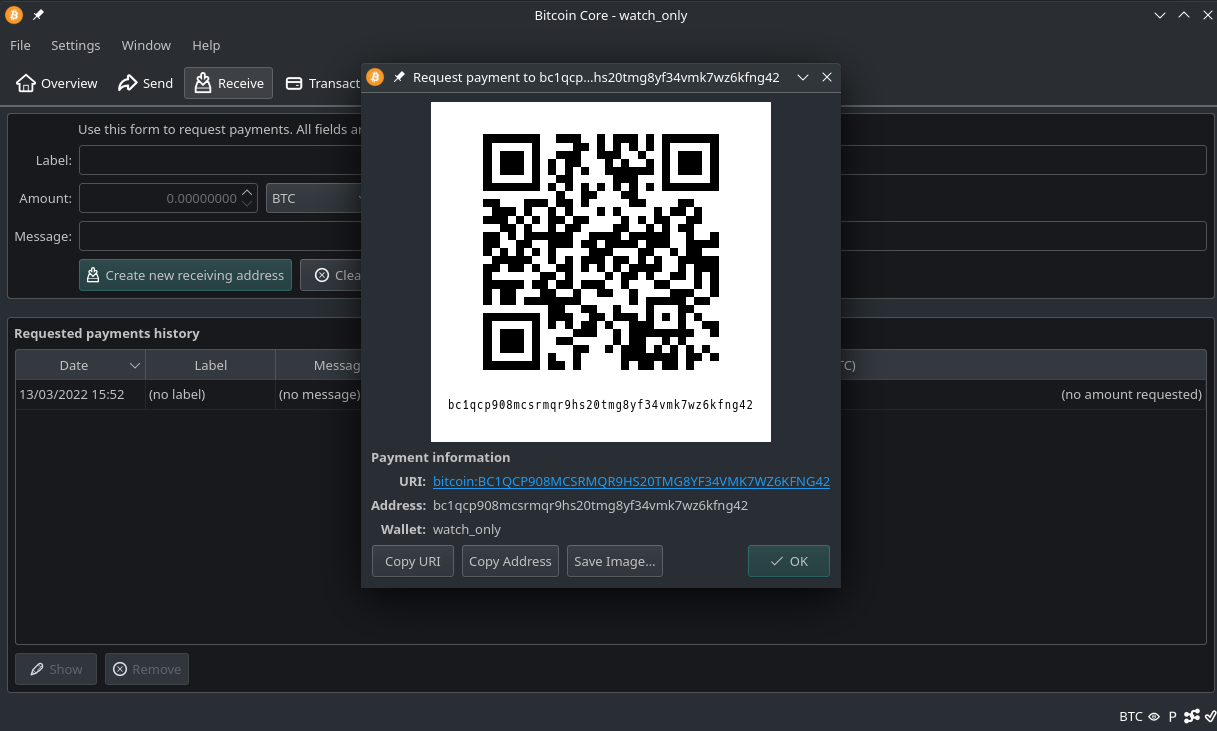Click the Copy URI button
This screenshot has width=1217, height=731.
click(413, 561)
